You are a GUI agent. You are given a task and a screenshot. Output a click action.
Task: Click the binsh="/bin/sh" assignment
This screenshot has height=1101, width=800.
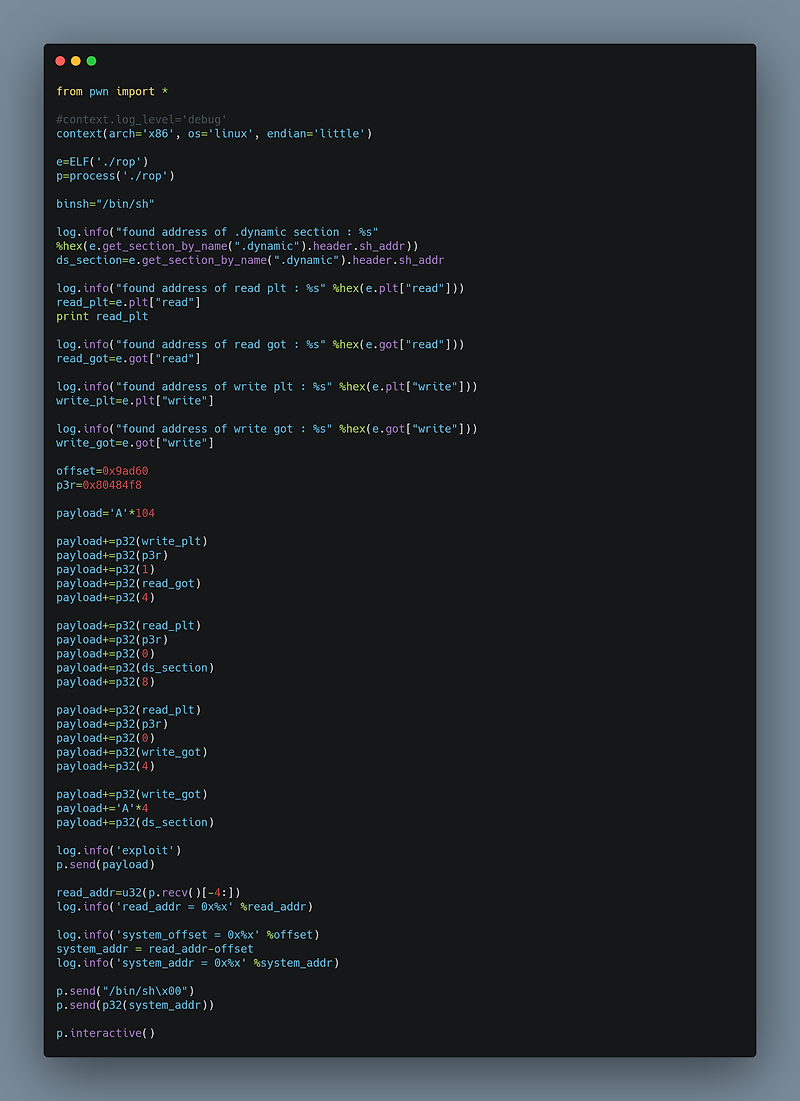coord(105,204)
